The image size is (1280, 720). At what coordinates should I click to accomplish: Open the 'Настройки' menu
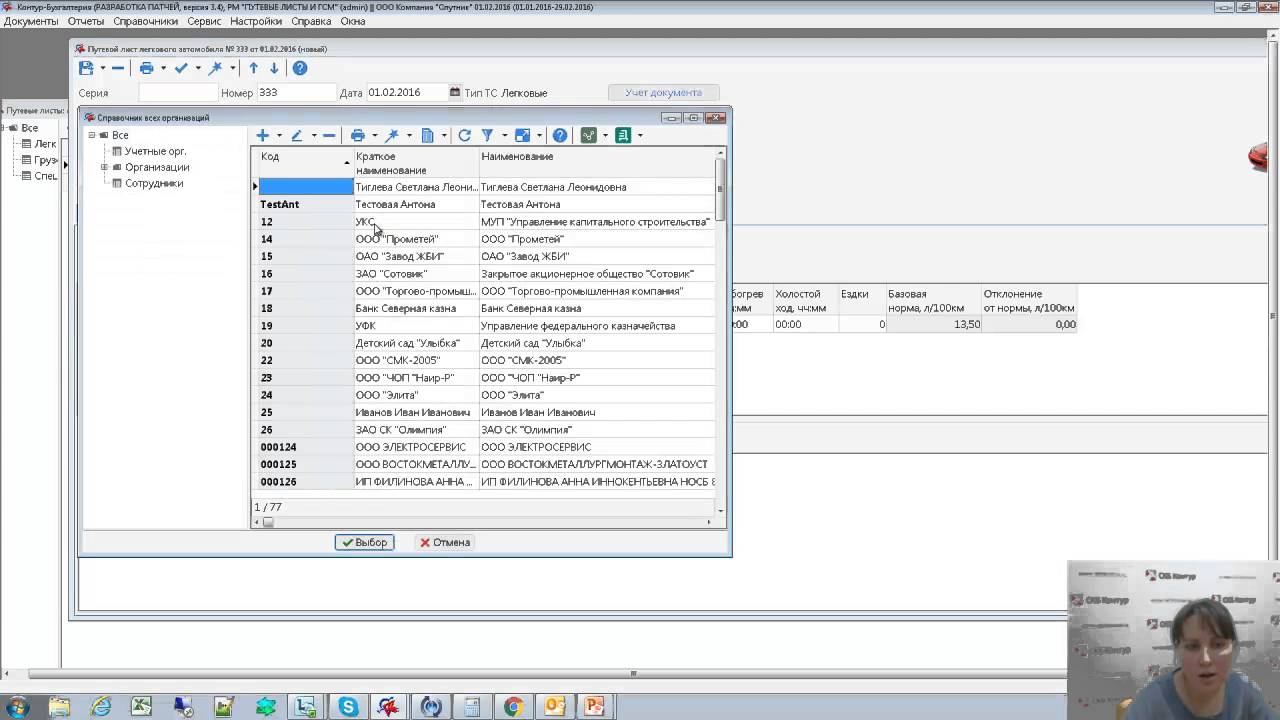pos(256,21)
